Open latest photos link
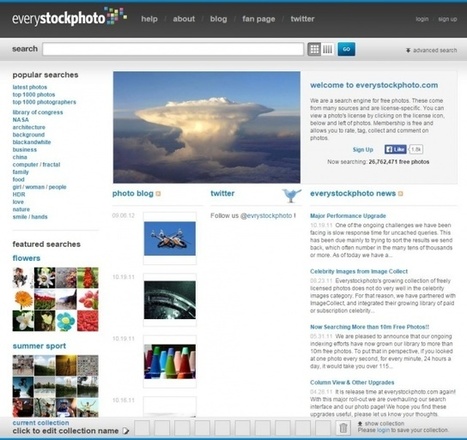This screenshot has width=467, height=440. tap(30, 87)
